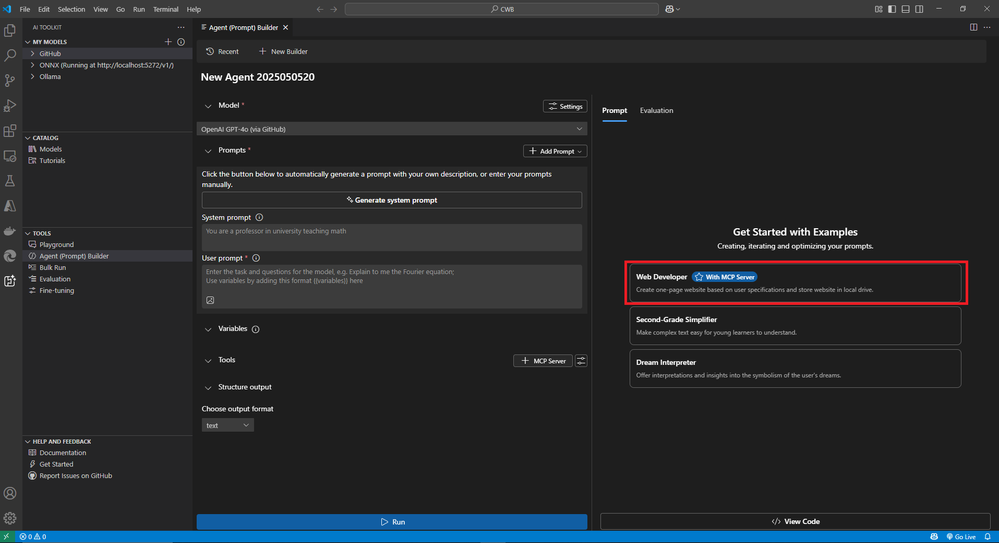Open the output format text dropdown
Screen dimensions: 999x543
(227, 425)
